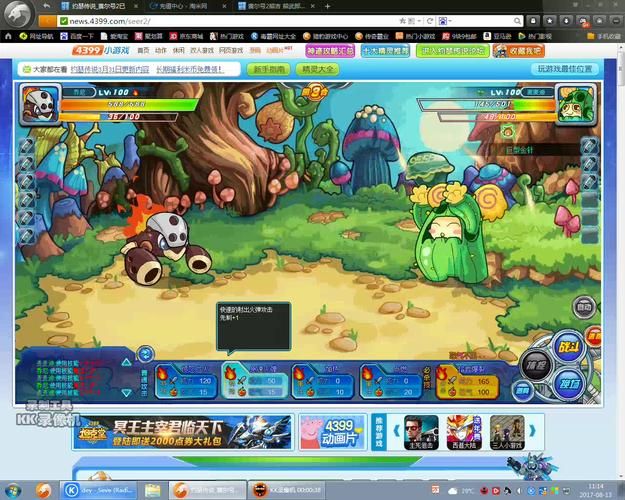
Task: Open the 动作 nav item
Action: click(161, 51)
